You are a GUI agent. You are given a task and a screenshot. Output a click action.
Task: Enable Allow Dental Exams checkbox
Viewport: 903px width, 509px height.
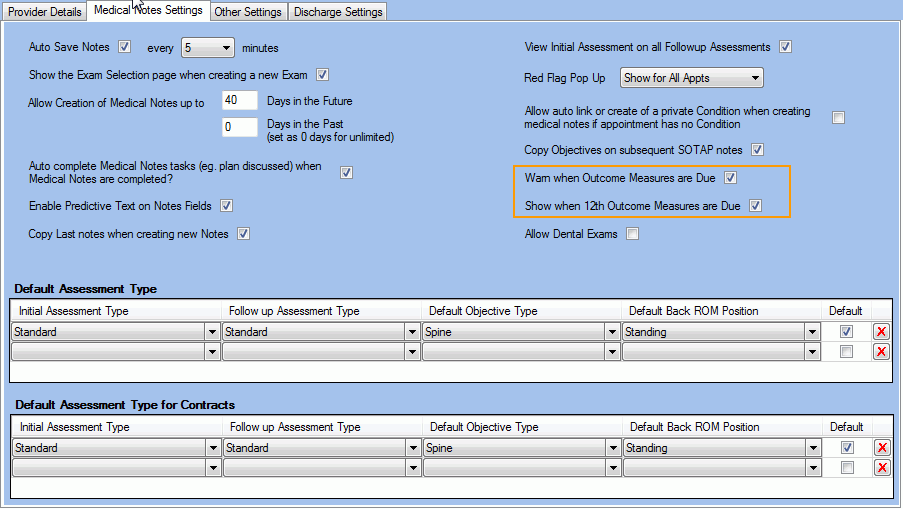(632, 234)
